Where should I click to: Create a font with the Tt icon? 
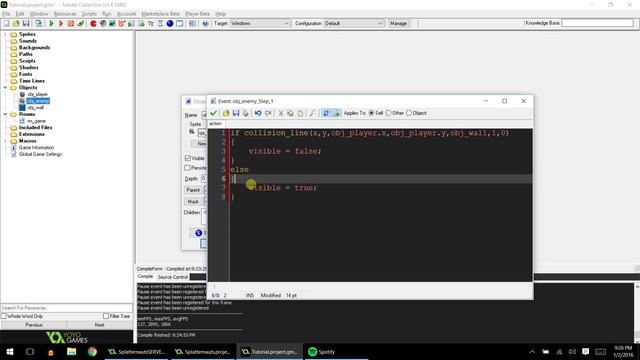(x=151, y=24)
